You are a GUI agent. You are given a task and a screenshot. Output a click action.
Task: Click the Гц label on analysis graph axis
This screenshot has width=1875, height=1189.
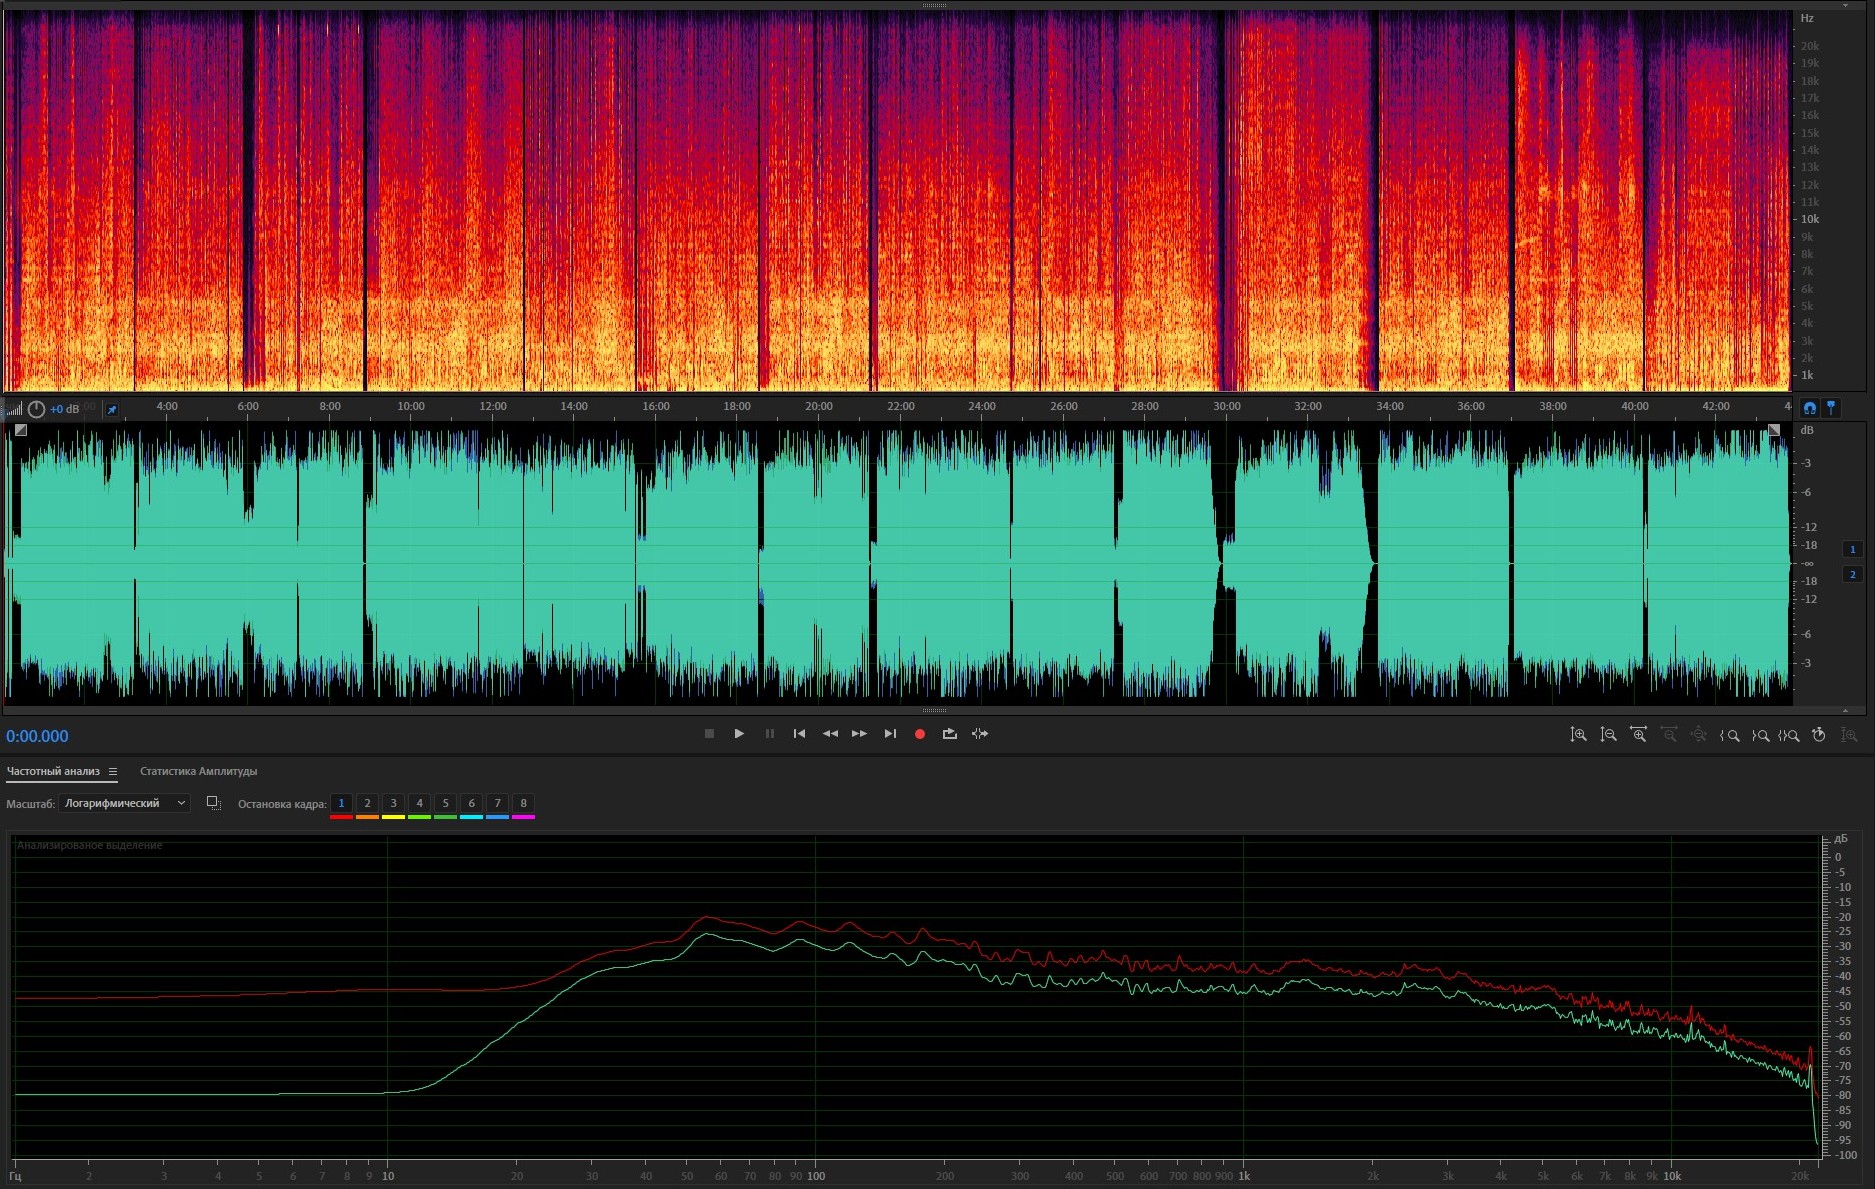[x=15, y=1176]
